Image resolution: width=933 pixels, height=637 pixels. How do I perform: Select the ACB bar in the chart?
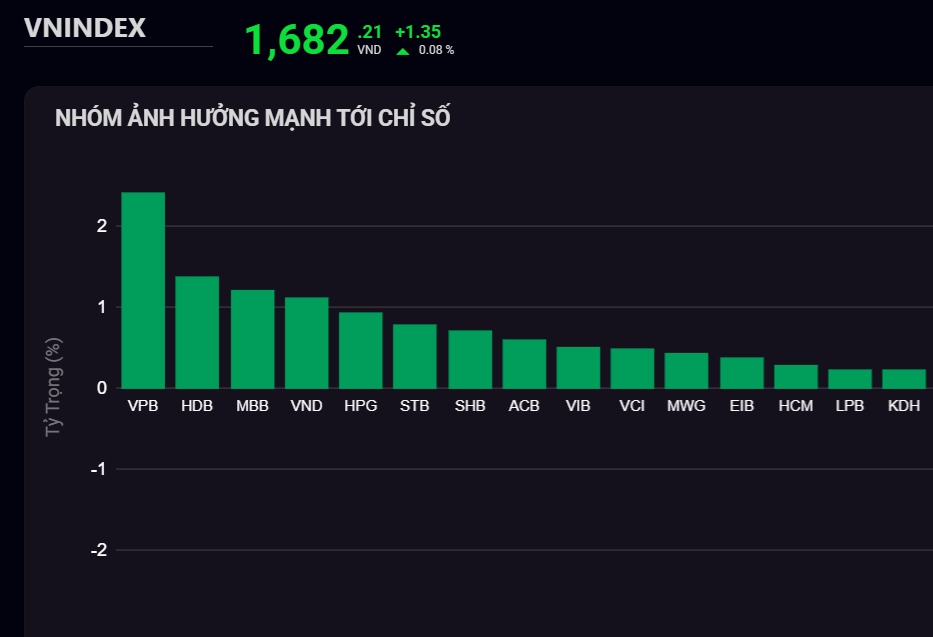524,364
